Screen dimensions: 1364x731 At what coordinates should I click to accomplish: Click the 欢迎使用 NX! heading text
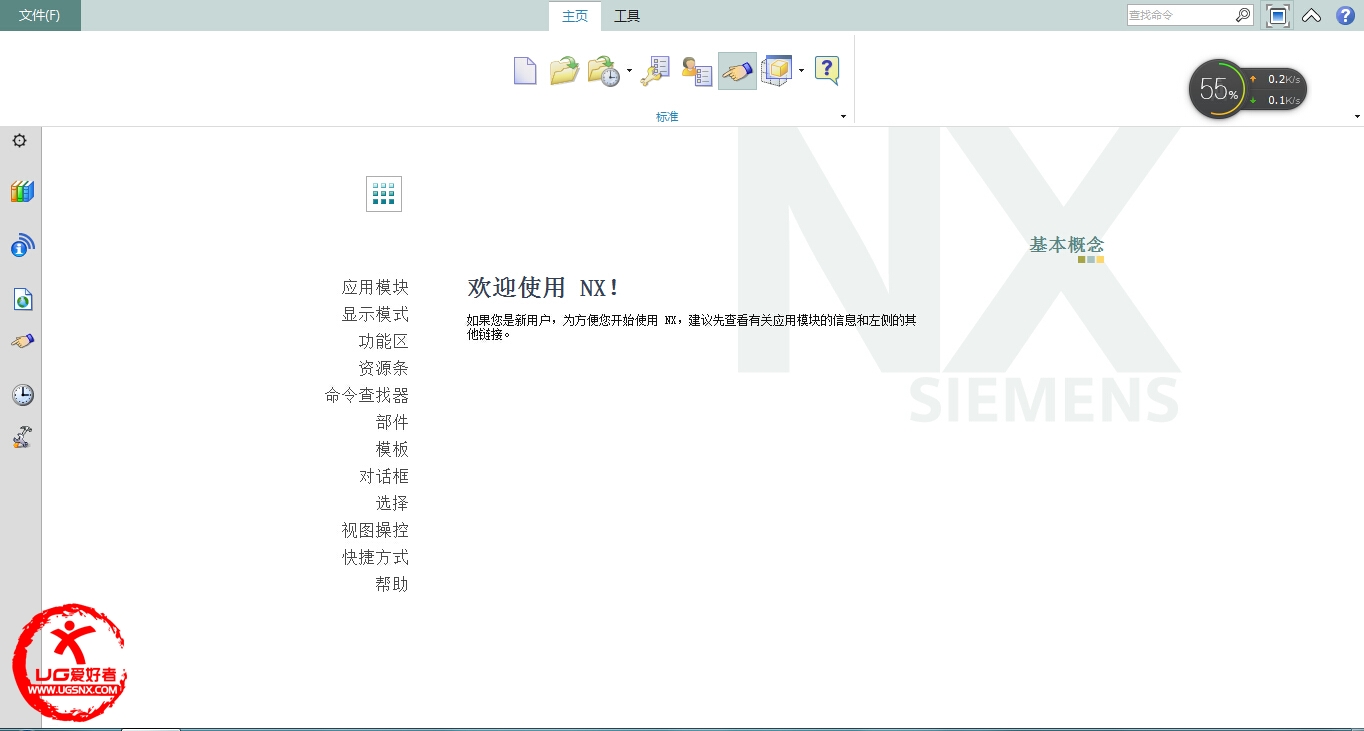[x=543, y=288]
